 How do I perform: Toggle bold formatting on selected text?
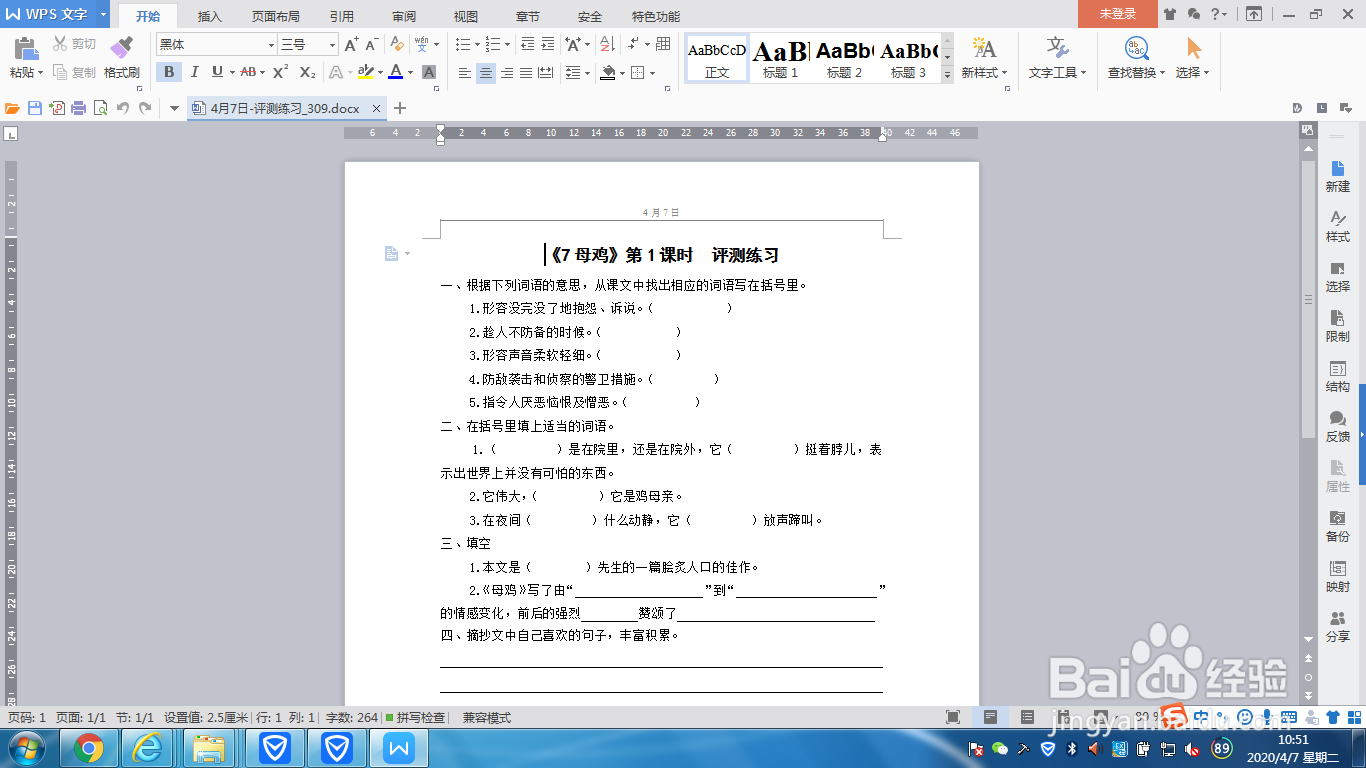coord(168,73)
